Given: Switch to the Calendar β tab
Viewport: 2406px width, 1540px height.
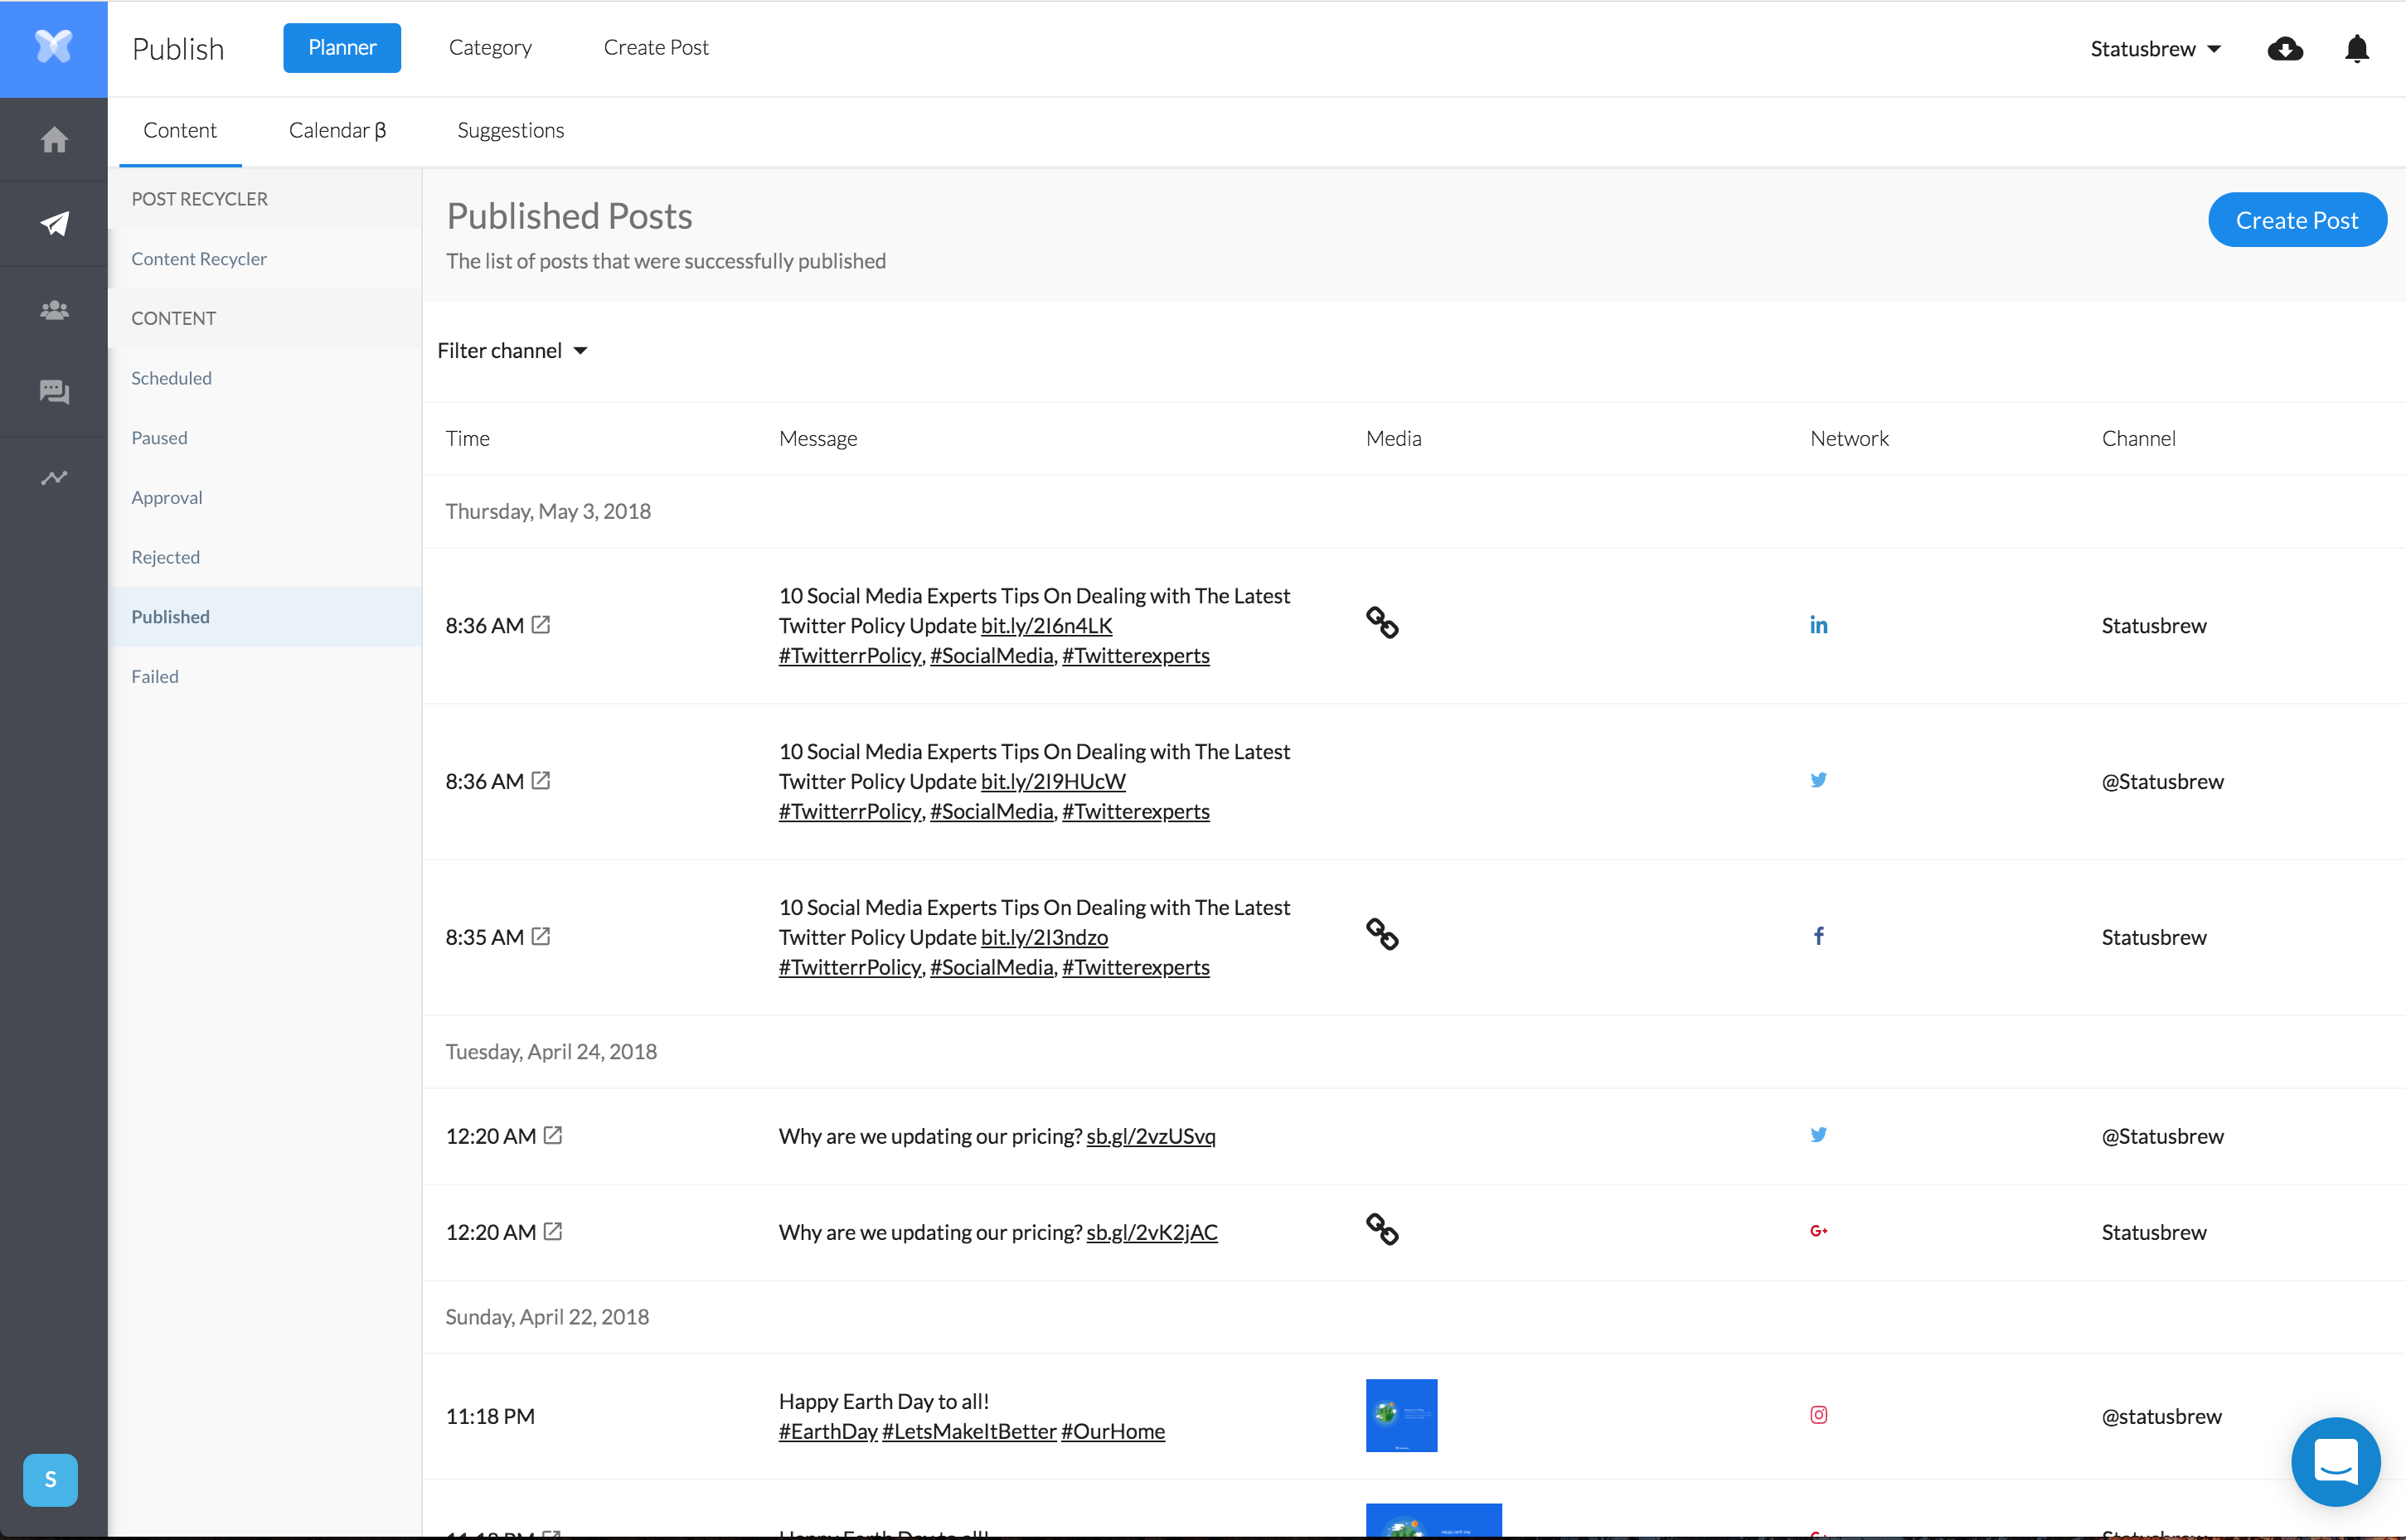Looking at the screenshot, I should point(337,130).
